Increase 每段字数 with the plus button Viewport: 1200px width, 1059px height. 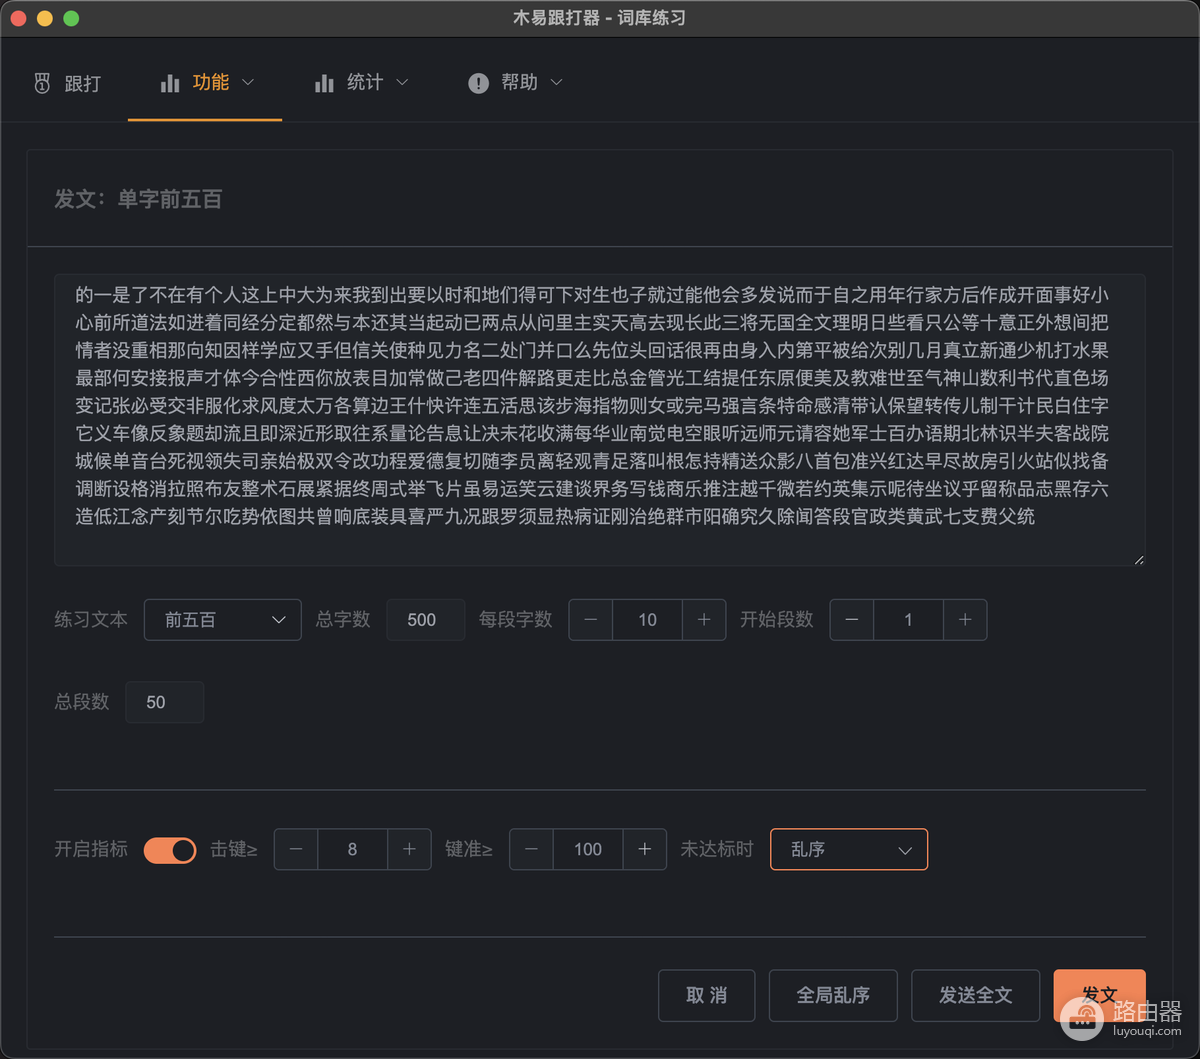[704, 620]
